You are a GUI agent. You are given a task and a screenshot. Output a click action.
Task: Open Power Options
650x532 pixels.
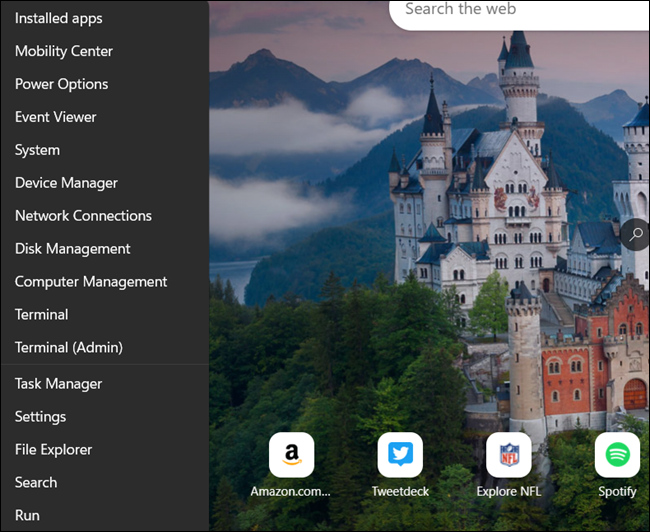(x=62, y=84)
